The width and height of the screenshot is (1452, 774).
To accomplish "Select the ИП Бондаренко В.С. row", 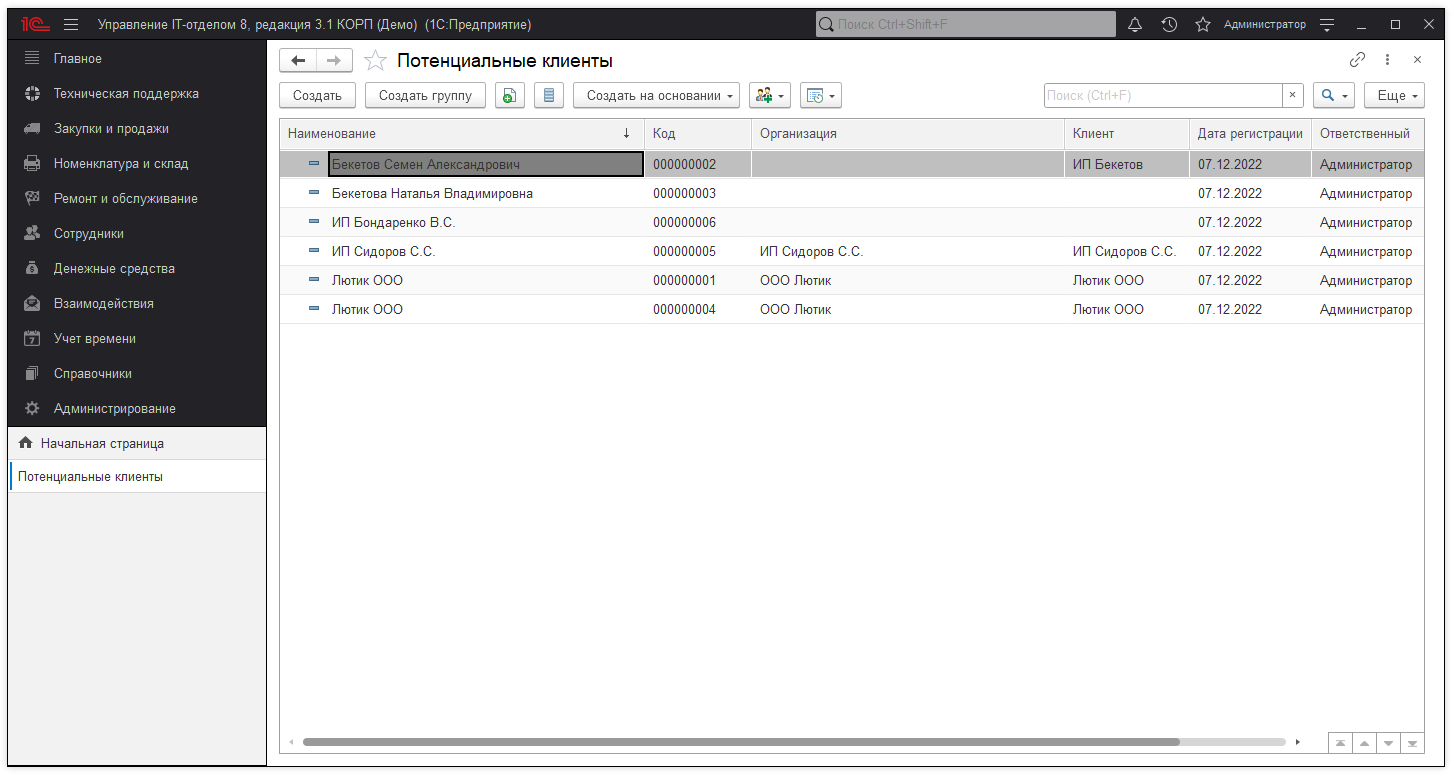I will click(x=393, y=222).
